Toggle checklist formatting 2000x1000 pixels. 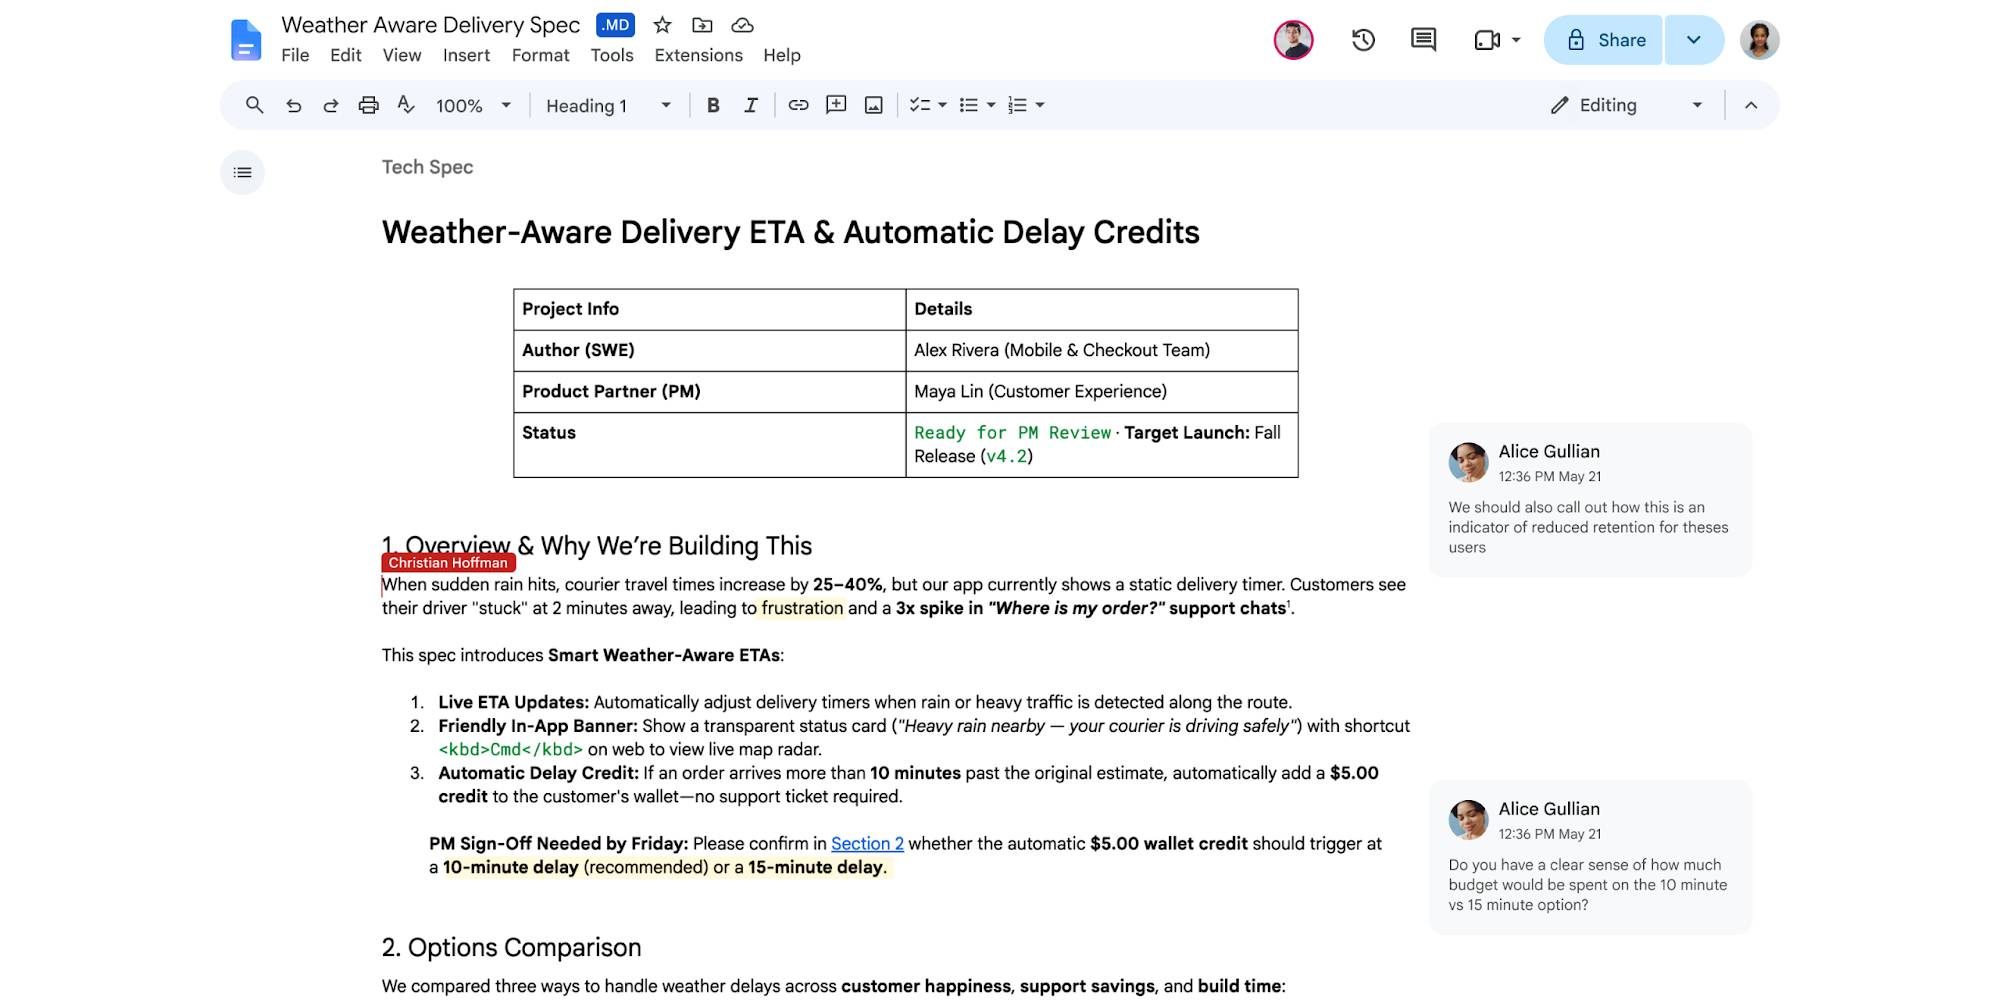click(x=920, y=105)
